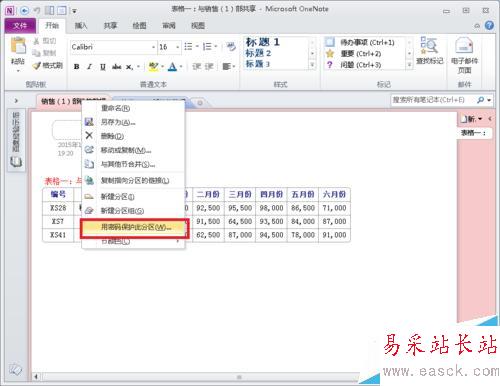The height and width of the screenshot is (386, 500).
Task: Expand the tags gallery list
Action: click(409, 65)
